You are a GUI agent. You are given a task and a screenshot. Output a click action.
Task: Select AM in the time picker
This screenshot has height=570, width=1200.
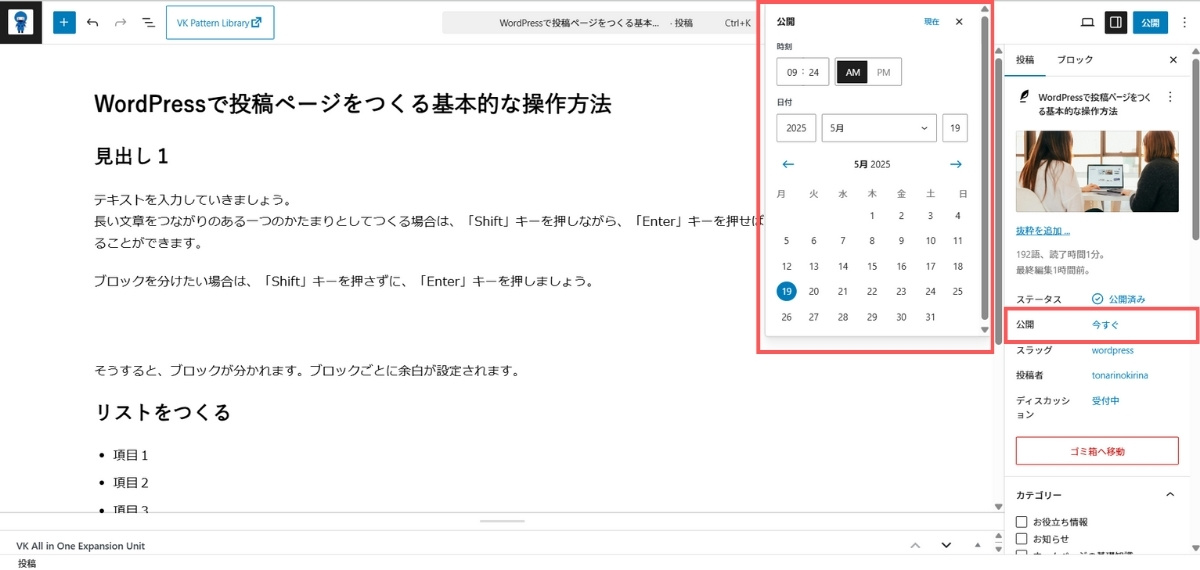pyautogui.click(x=853, y=72)
